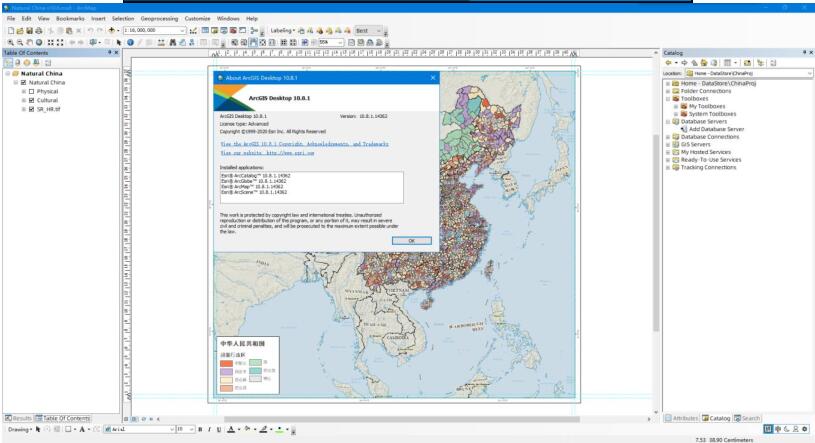
Task: Click the font color A swatch
Action: [231, 429]
